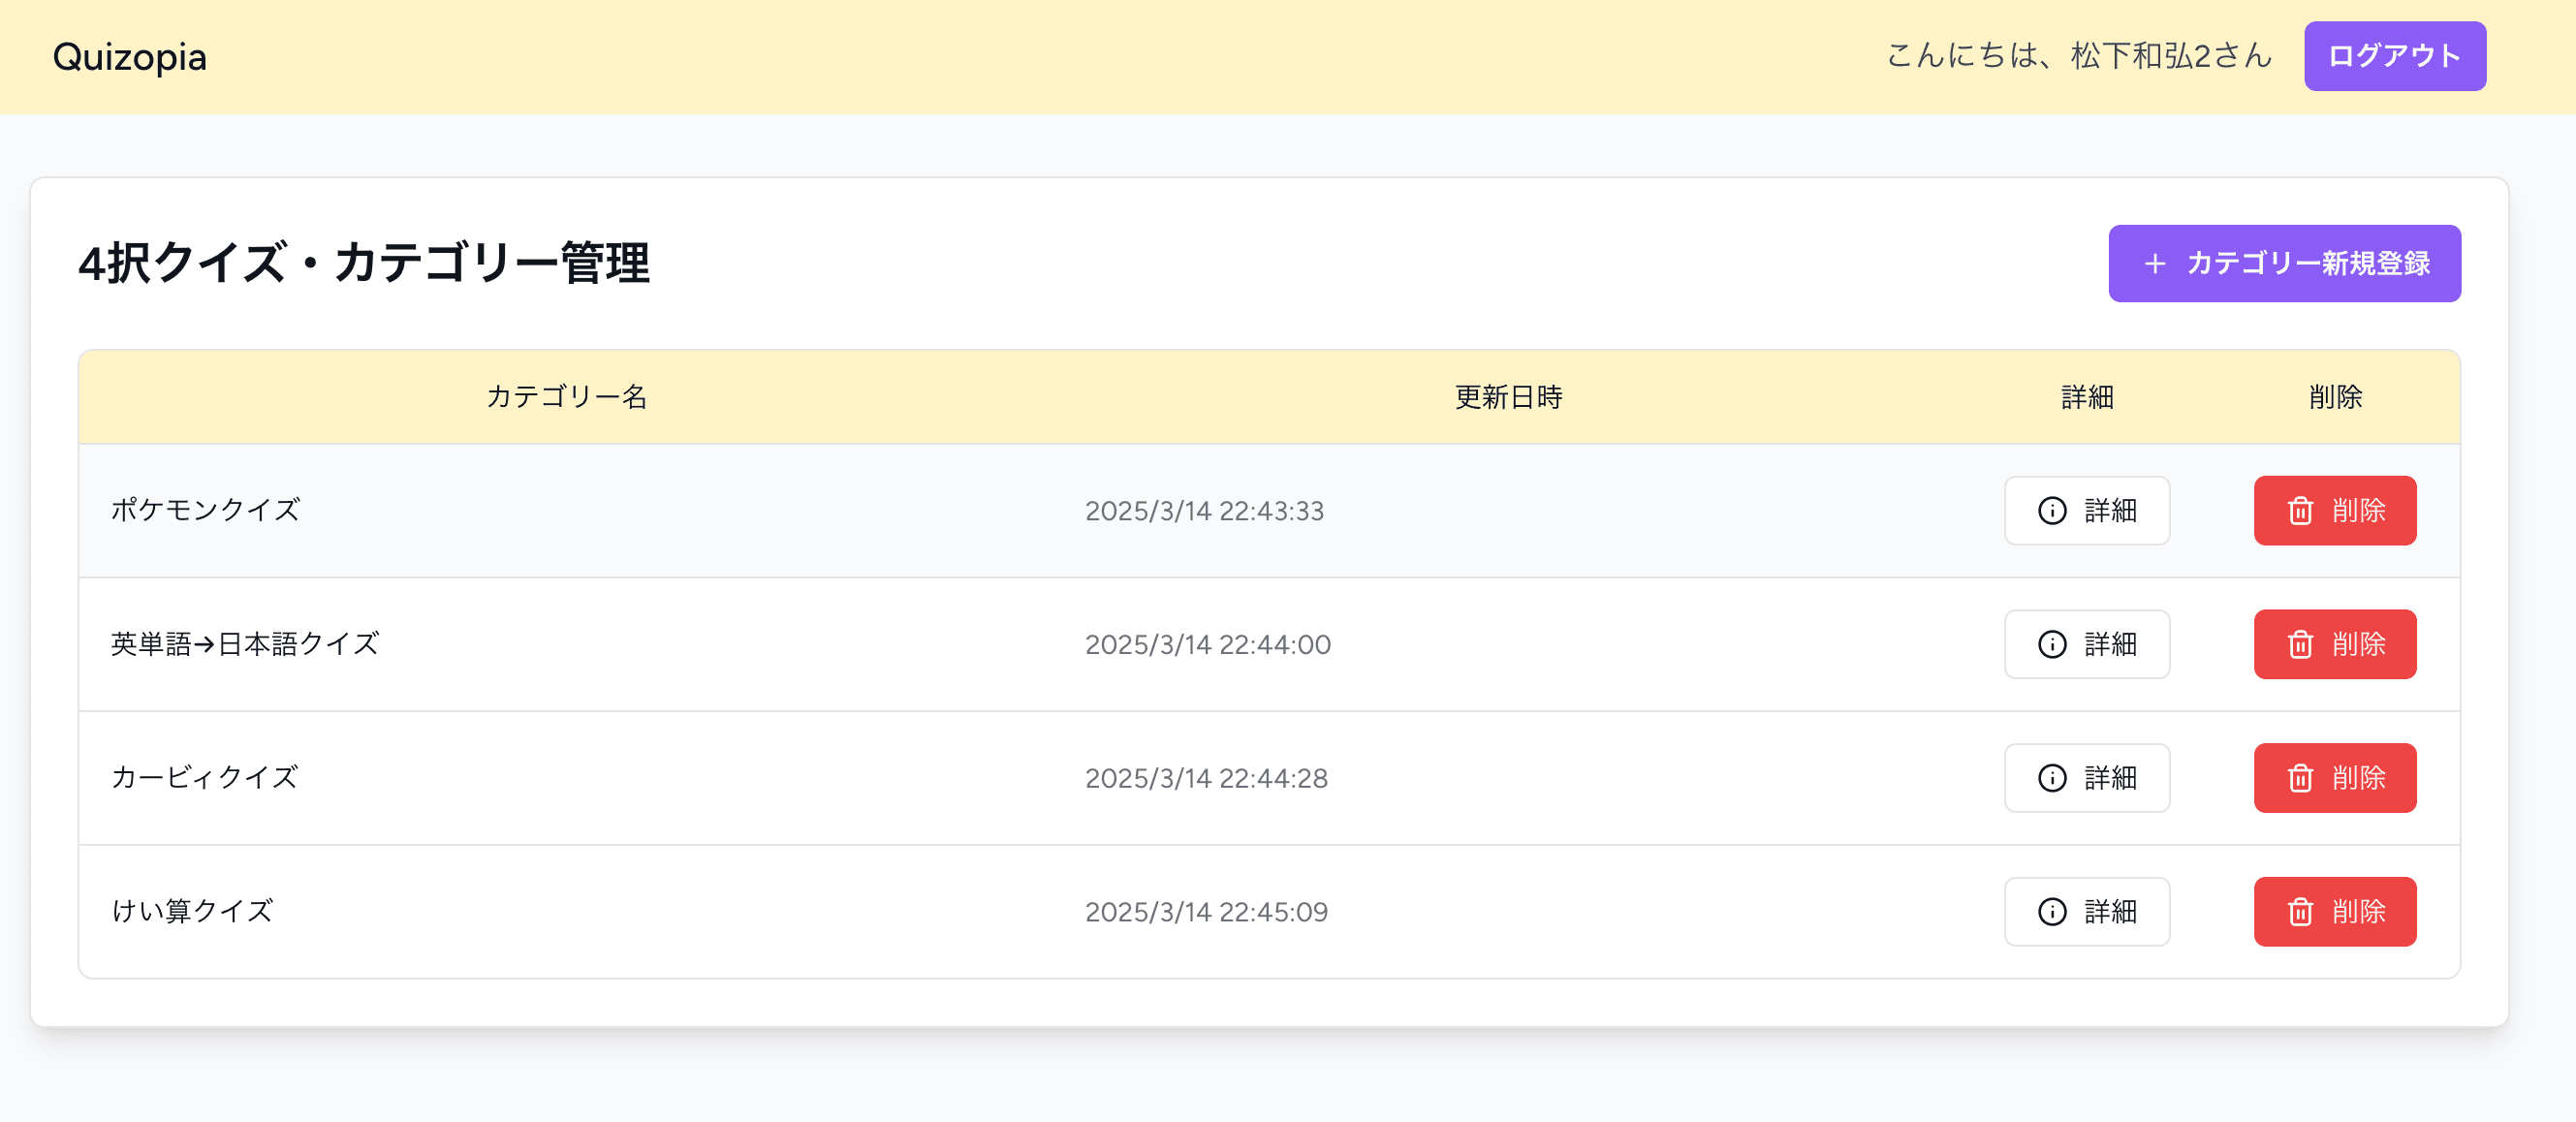Click trash icon in ポケモンクイズ row

click(2300, 511)
